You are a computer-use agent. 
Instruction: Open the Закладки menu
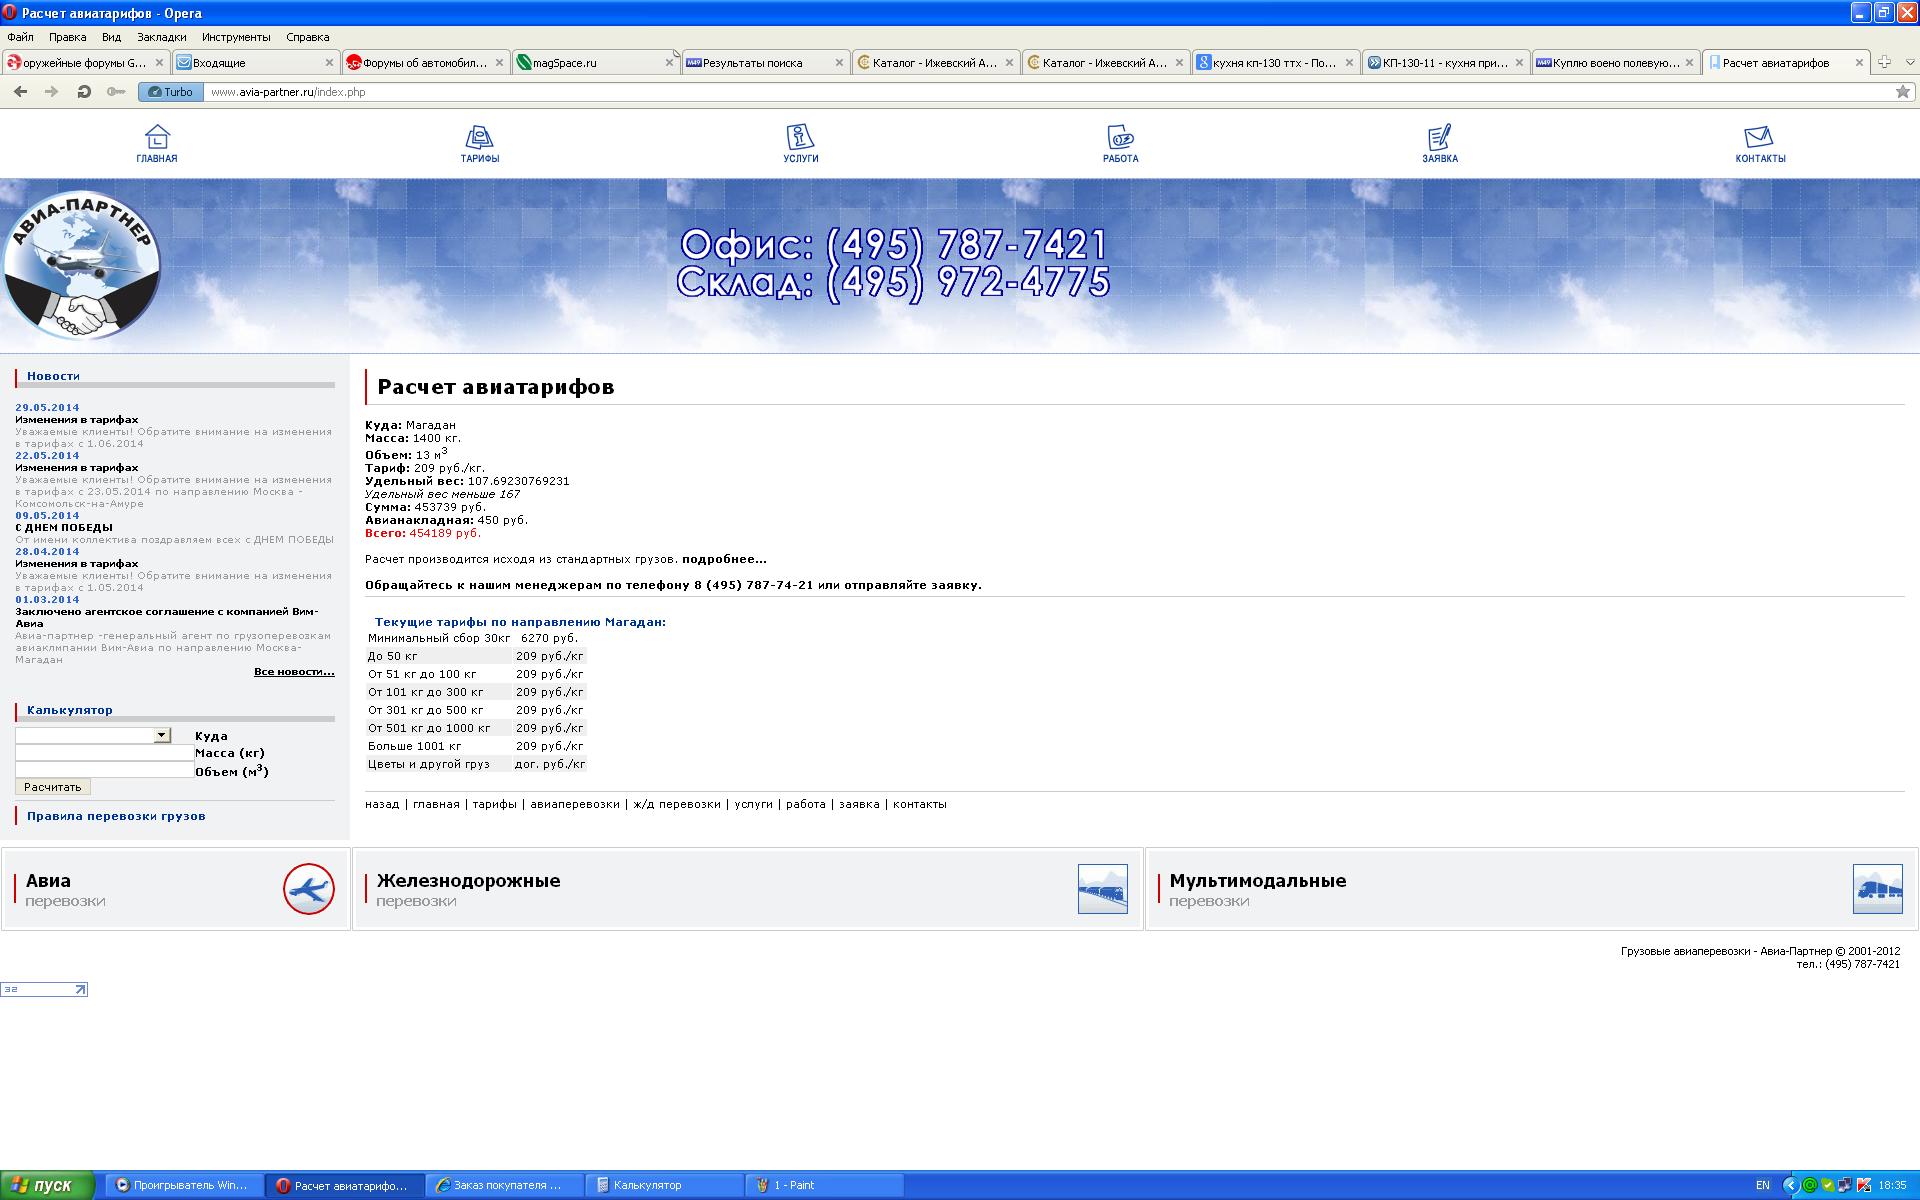point(161,37)
